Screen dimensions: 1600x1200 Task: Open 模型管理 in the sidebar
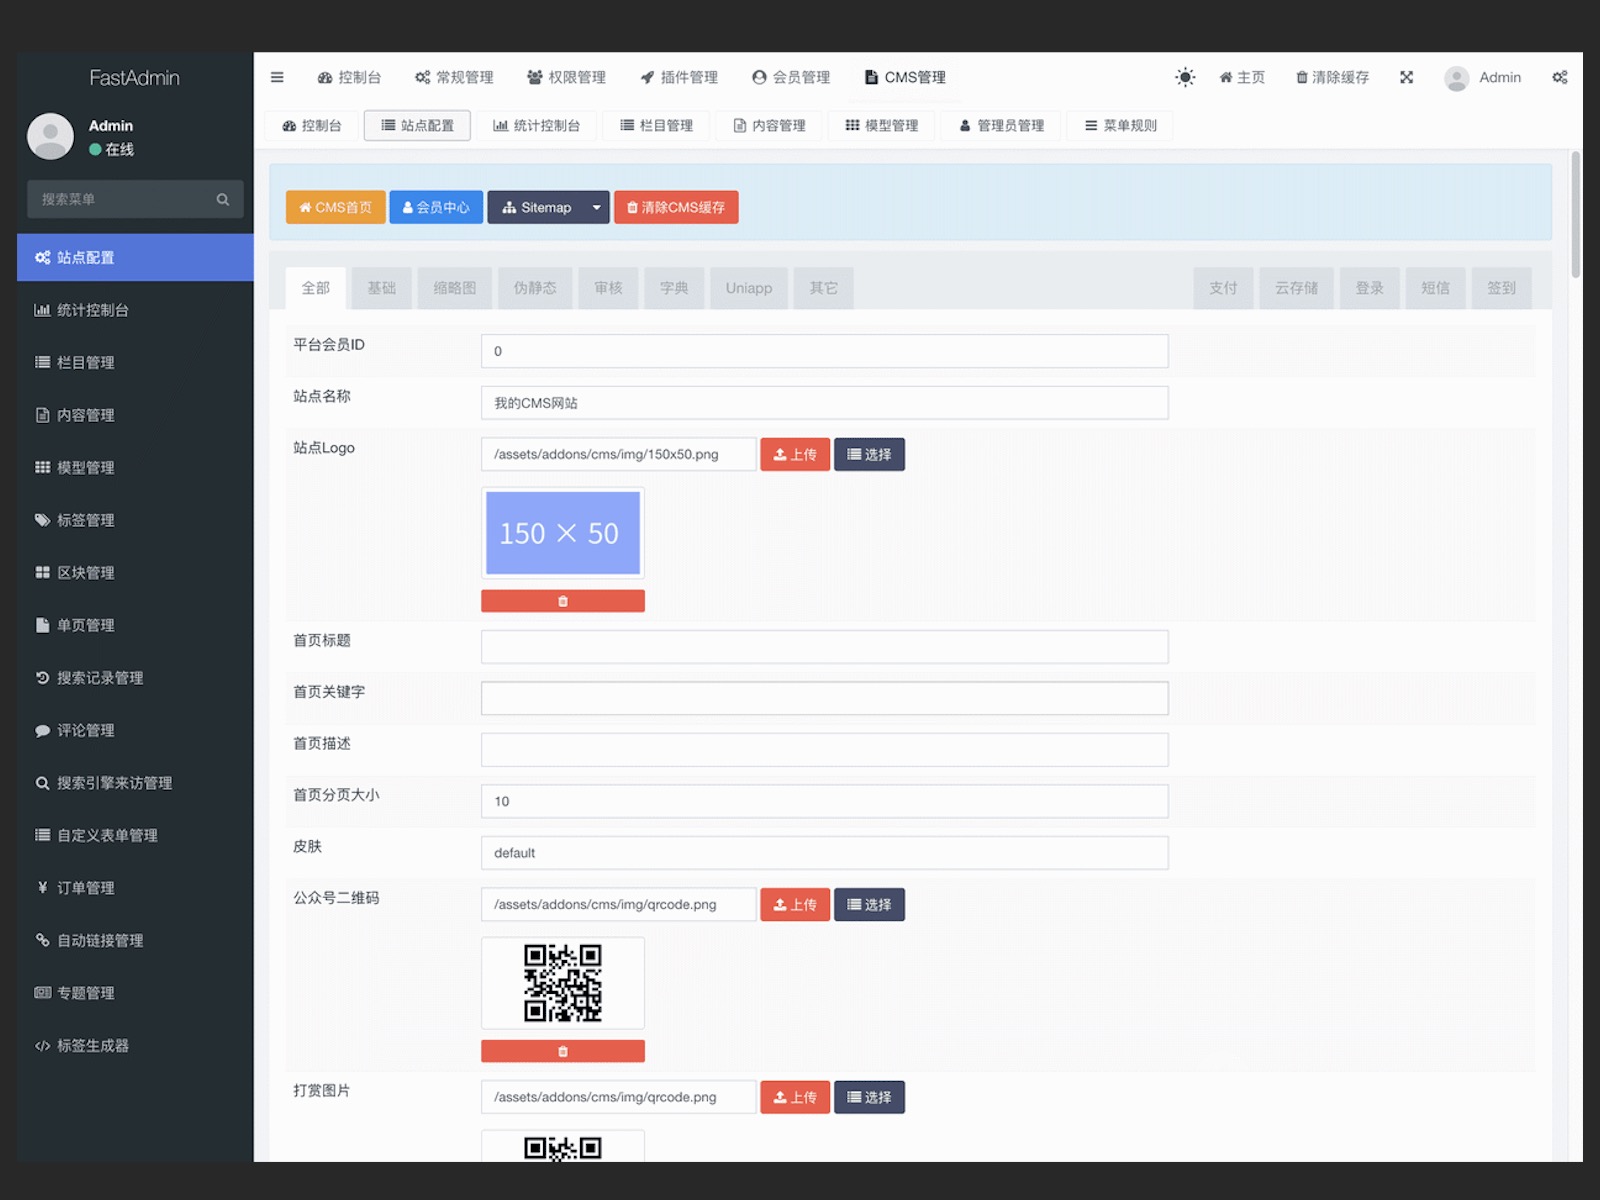(x=135, y=467)
